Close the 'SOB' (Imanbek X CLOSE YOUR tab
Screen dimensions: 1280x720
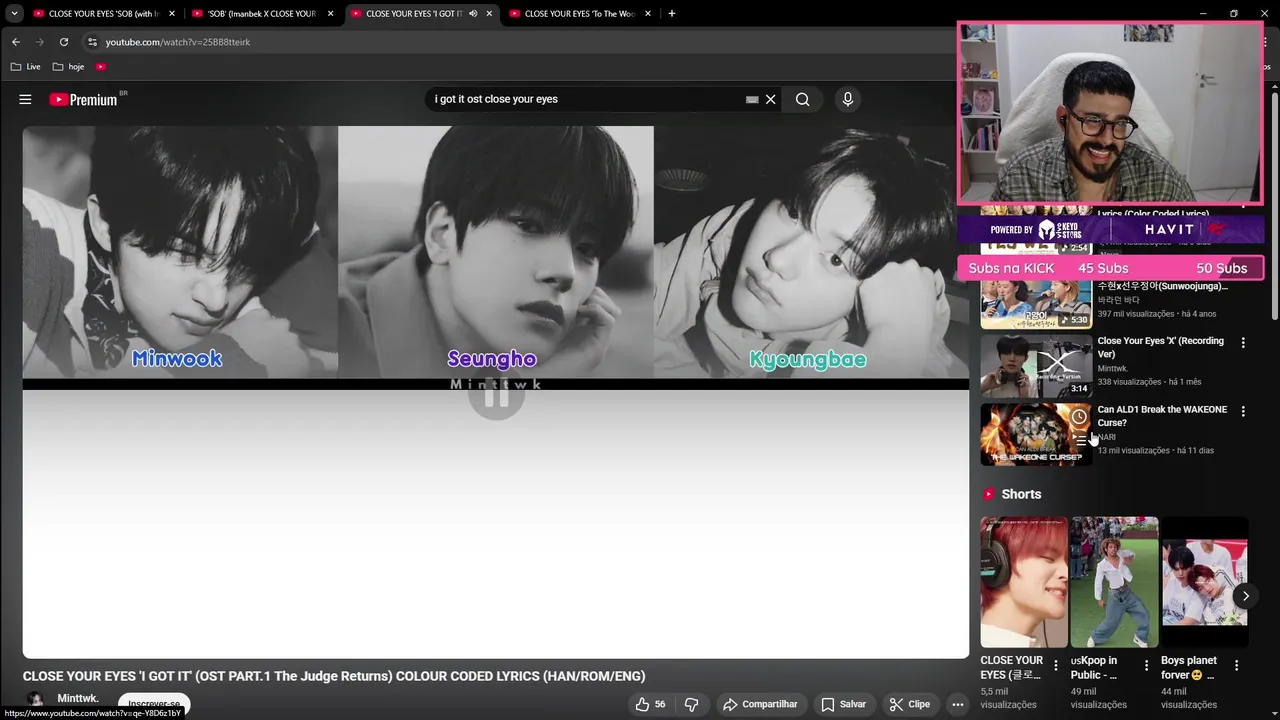pyautogui.click(x=331, y=14)
